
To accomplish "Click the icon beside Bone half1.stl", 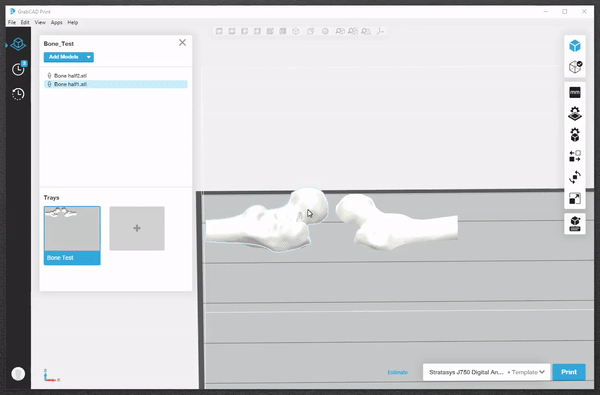I will (49, 84).
